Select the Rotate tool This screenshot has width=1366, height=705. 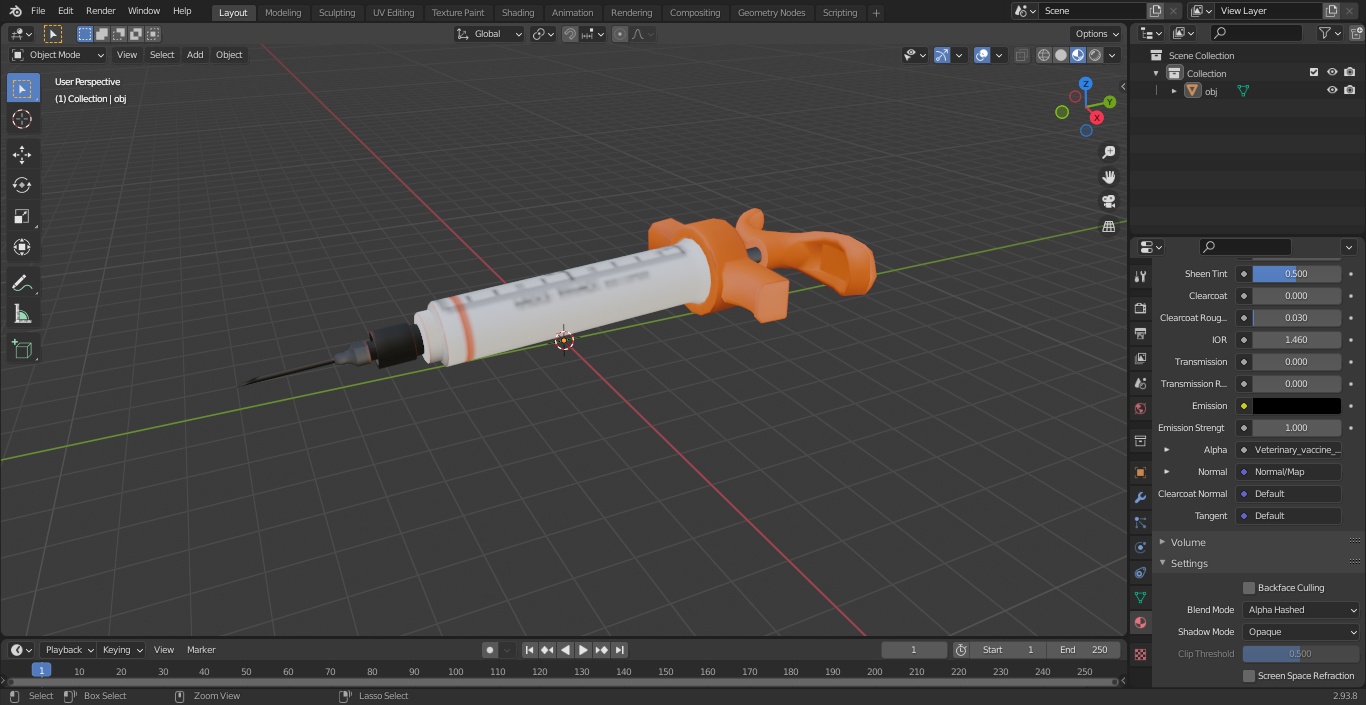point(22,185)
